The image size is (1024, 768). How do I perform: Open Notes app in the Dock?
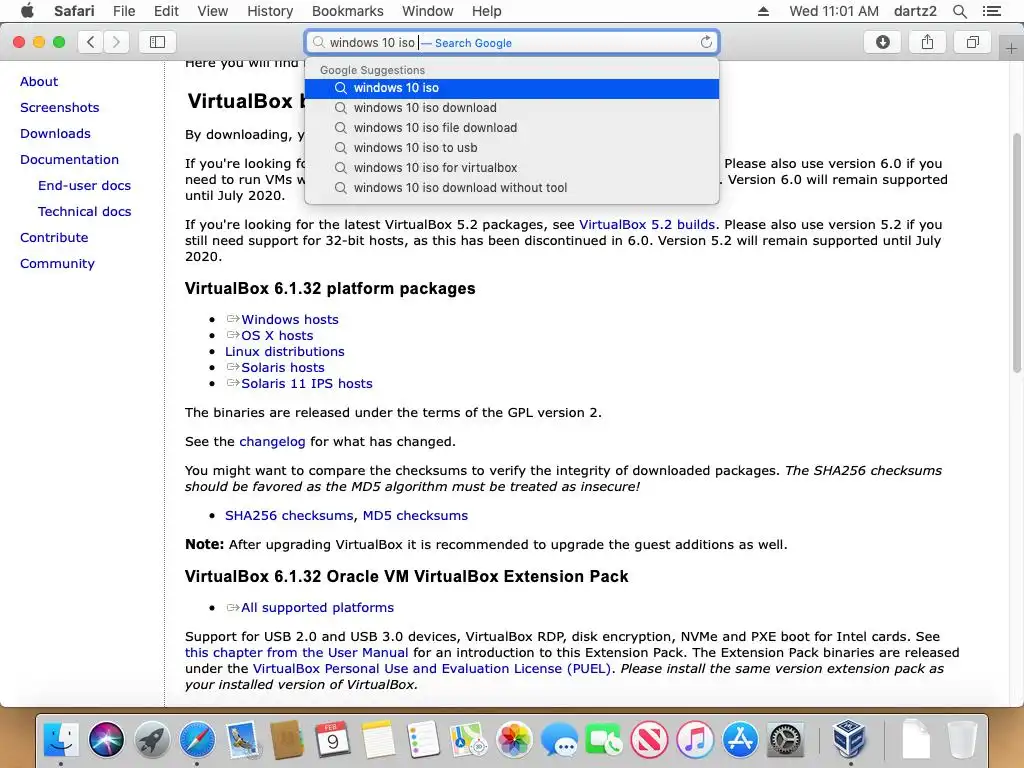(378, 739)
